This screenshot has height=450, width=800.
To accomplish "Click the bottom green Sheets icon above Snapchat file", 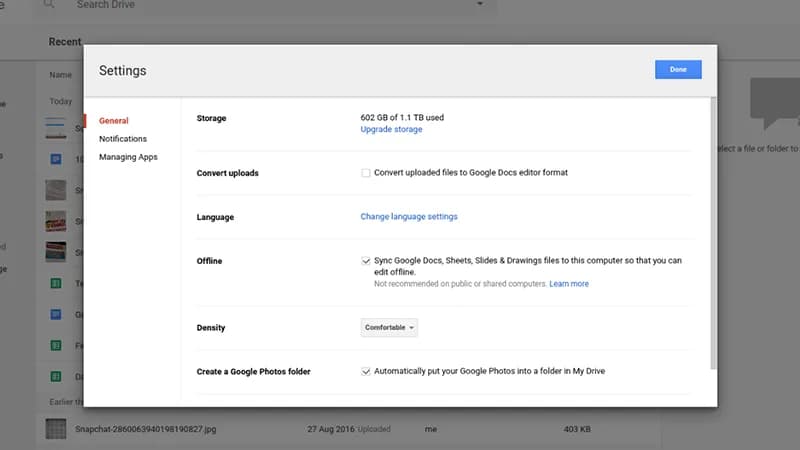I will click(x=56, y=377).
